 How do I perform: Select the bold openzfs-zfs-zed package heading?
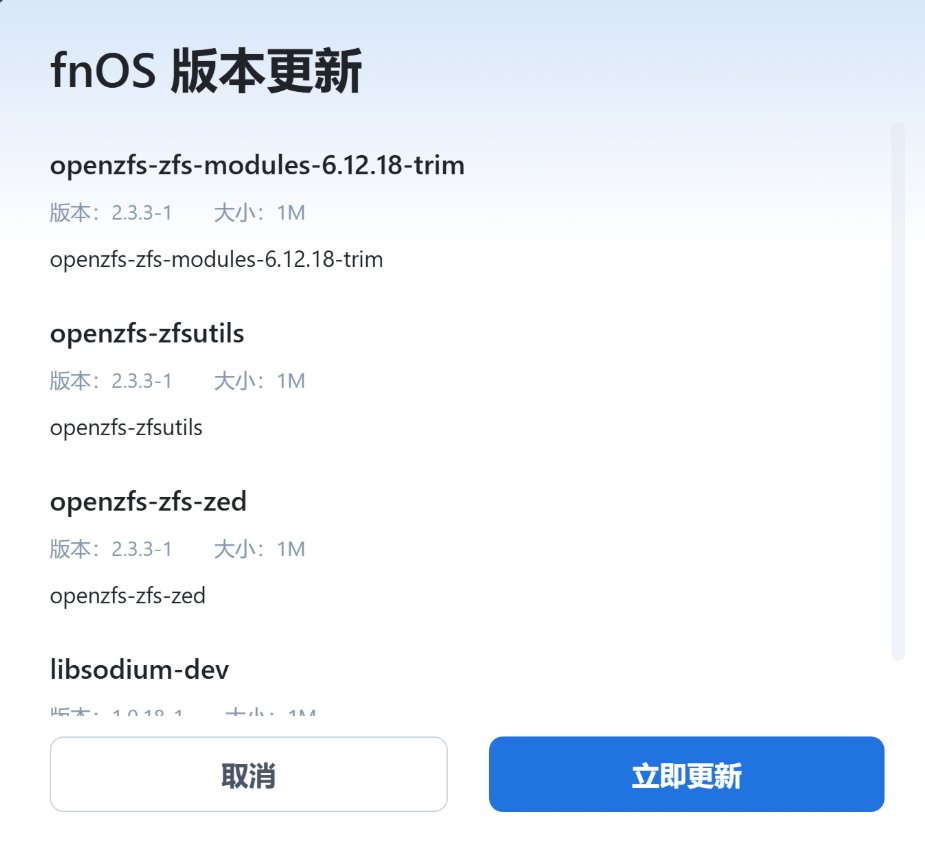[148, 501]
